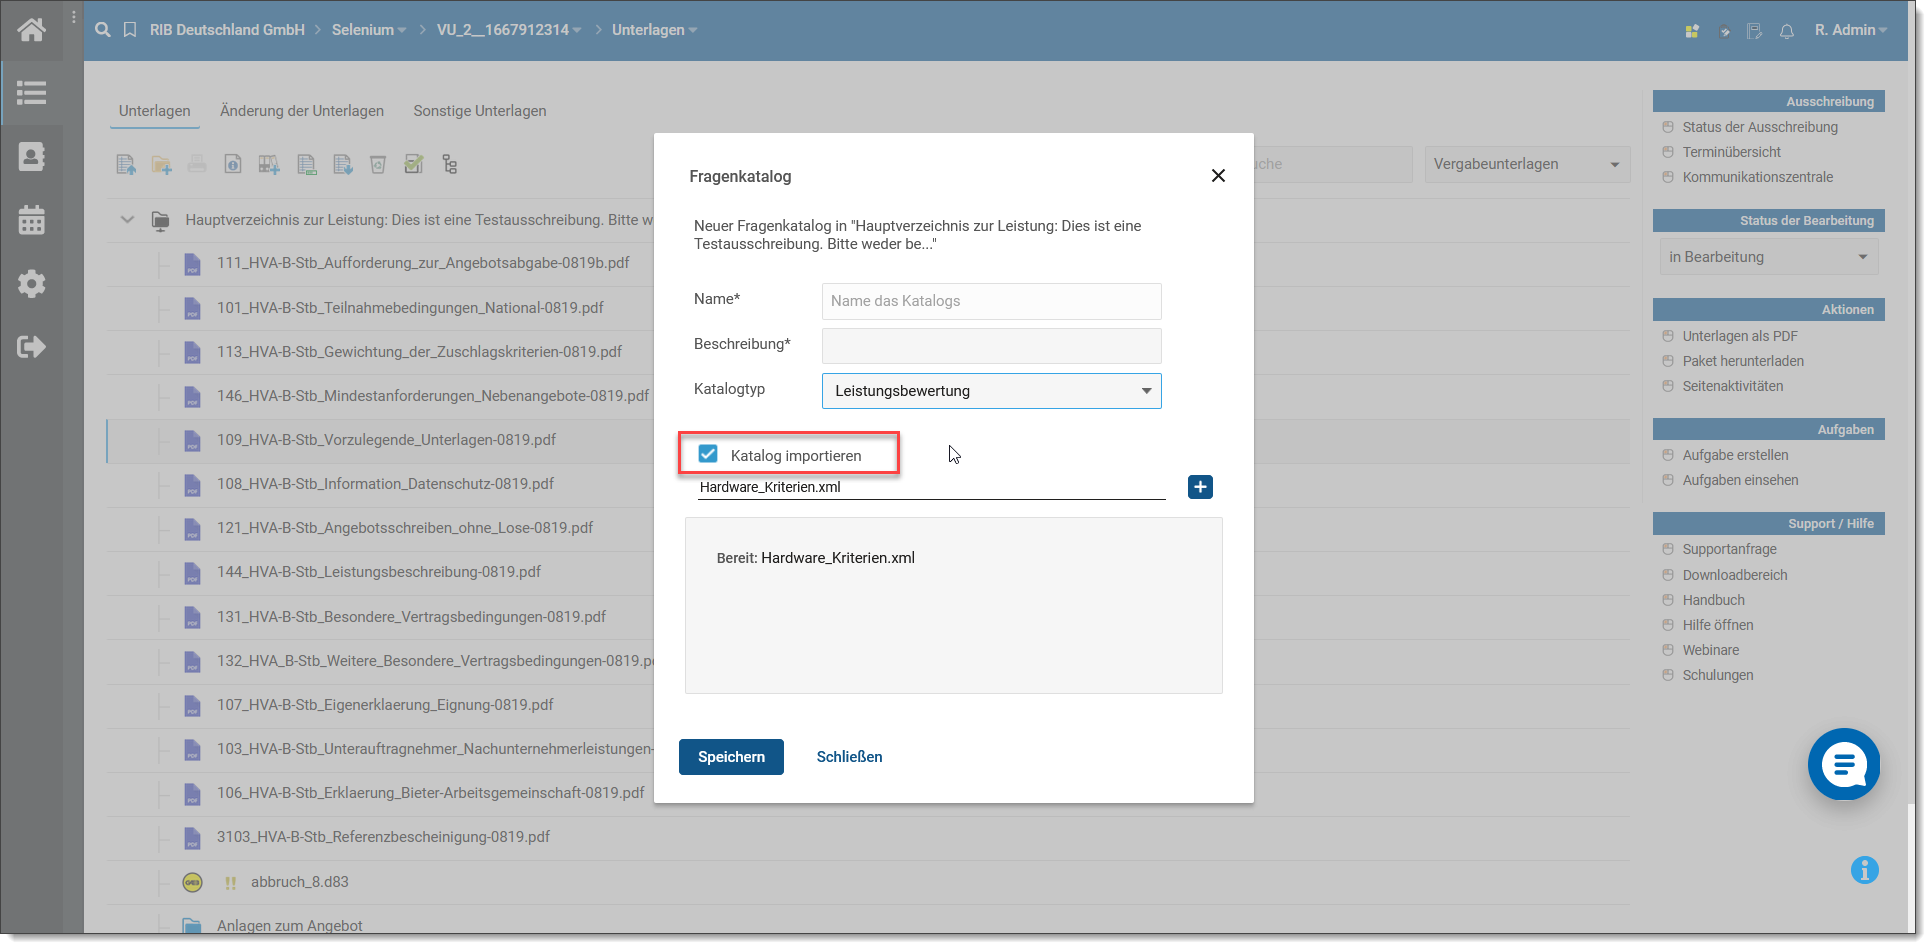This screenshot has height=949, width=1931.
Task: Close the Fragenkatalog dialog with X
Action: (1218, 176)
